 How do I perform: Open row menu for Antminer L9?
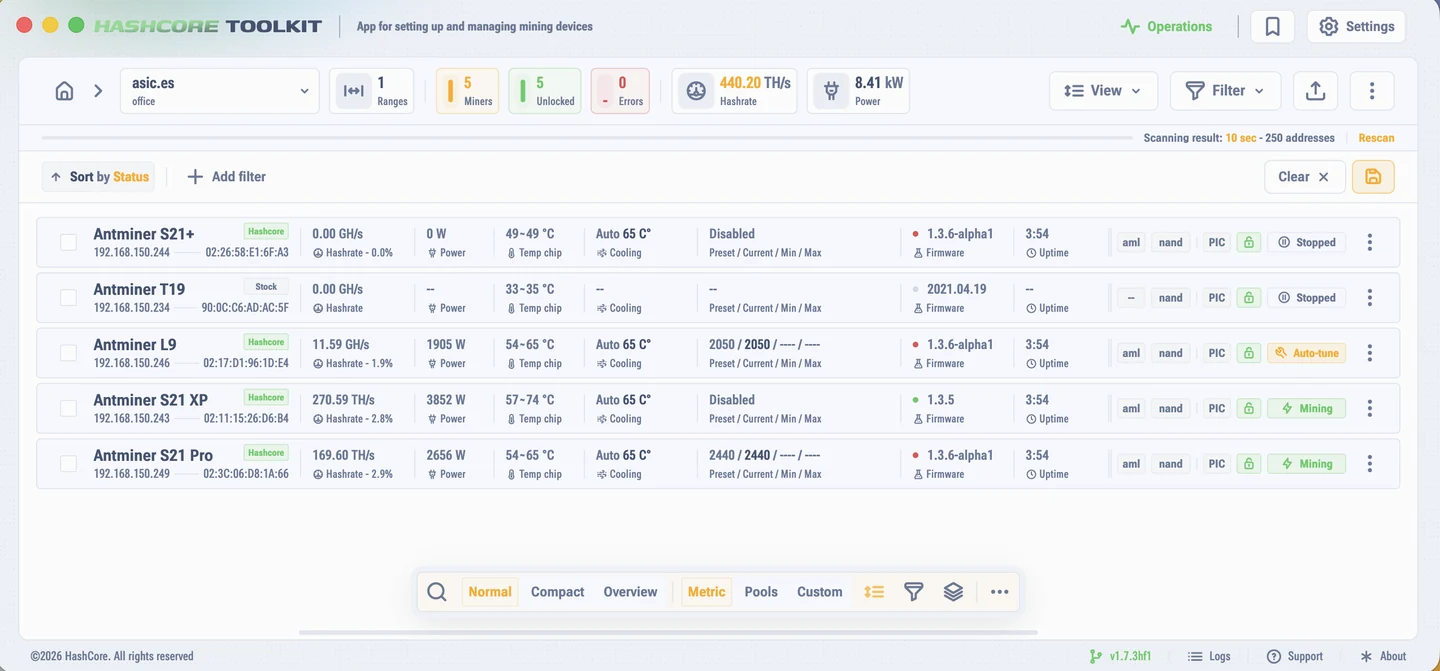[1370, 353]
